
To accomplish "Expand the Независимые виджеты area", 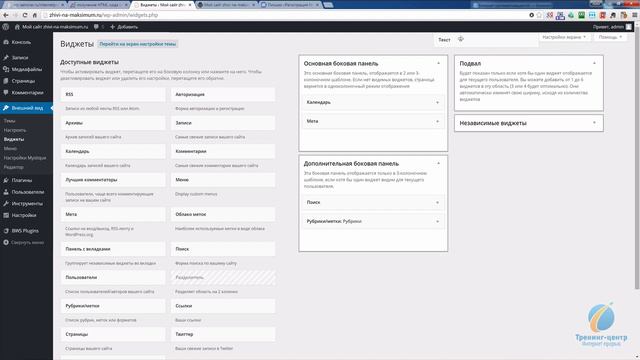I will (594, 123).
